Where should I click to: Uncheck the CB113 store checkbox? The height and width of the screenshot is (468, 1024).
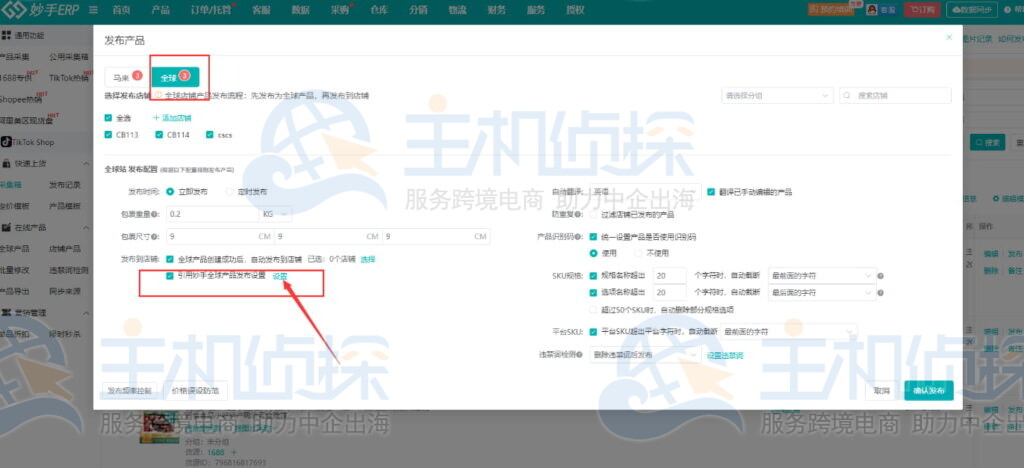(108, 135)
